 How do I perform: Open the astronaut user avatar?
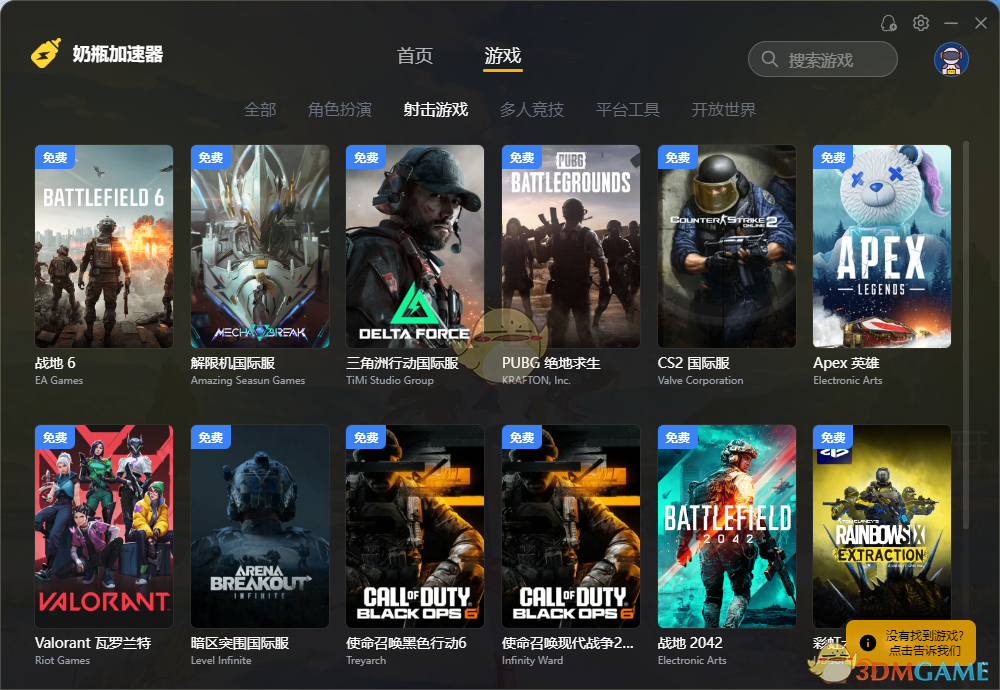point(951,60)
